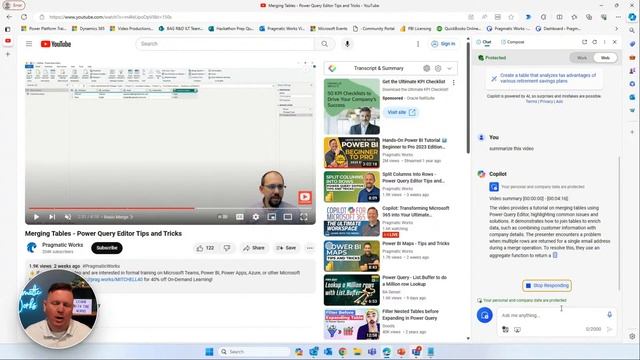Open video player settings gear
Image resolution: width=640 pixels, height=360 pixels.
coord(256,217)
